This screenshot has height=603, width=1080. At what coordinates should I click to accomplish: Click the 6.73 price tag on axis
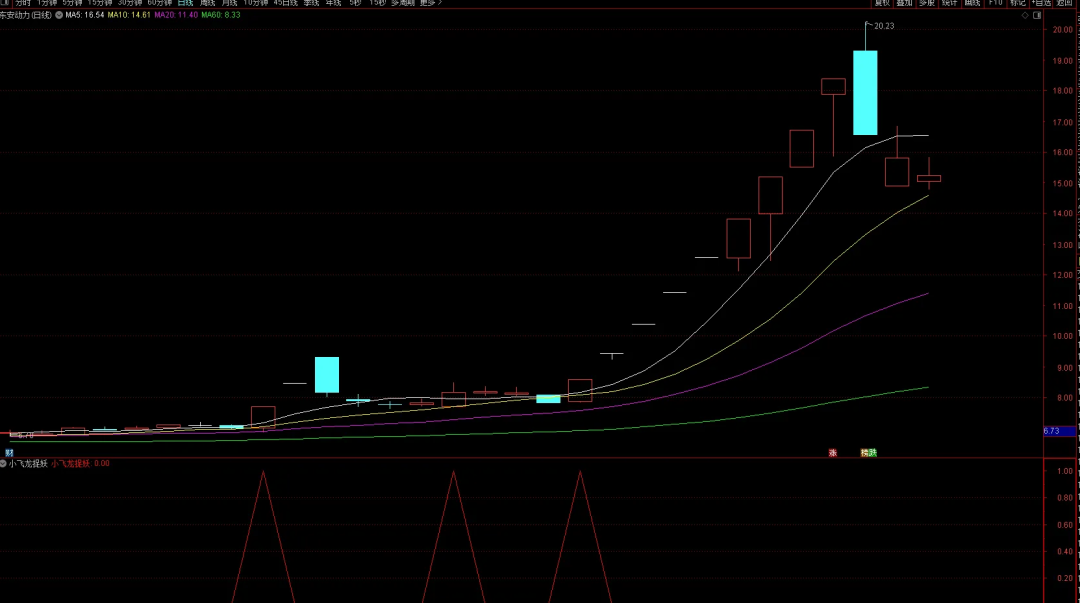(1059, 431)
